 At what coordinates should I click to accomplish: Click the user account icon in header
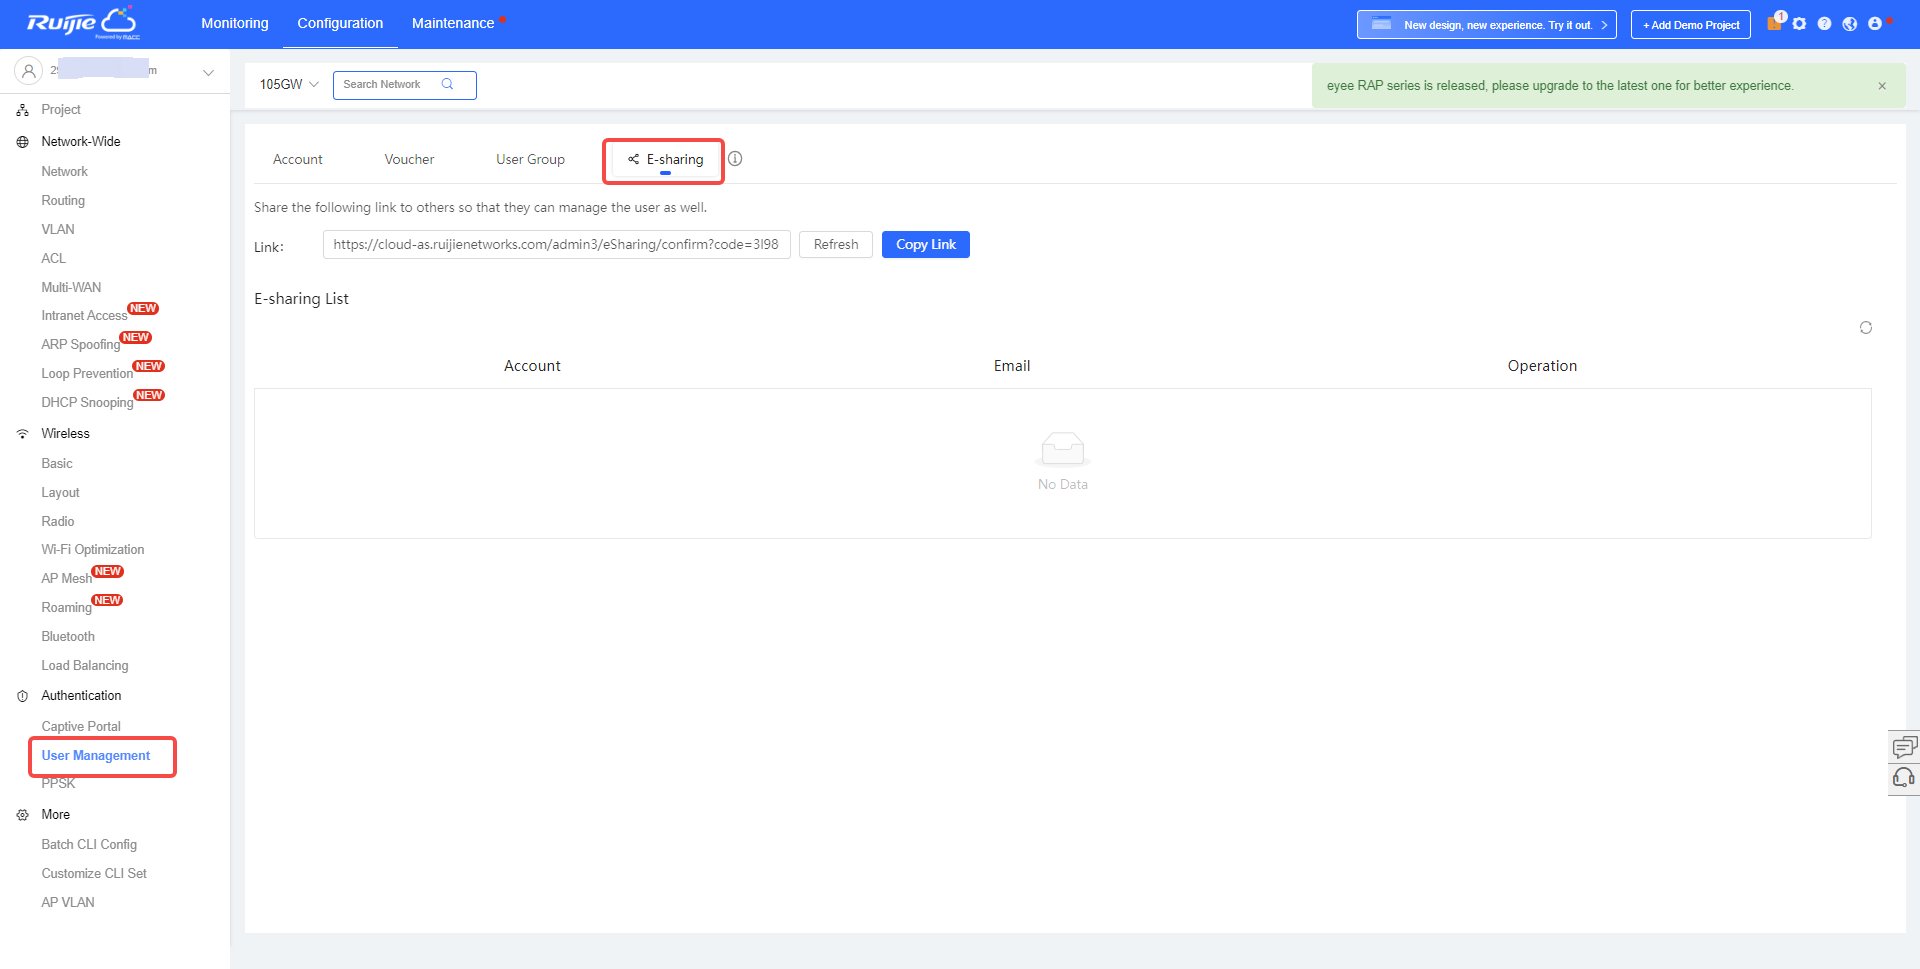coord(1875,24)
